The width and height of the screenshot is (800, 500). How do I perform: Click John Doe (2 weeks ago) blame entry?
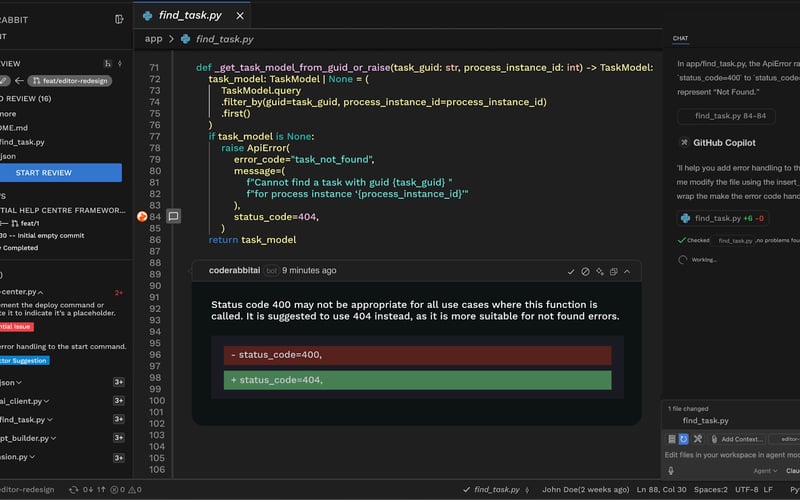(x=585, y=489)
